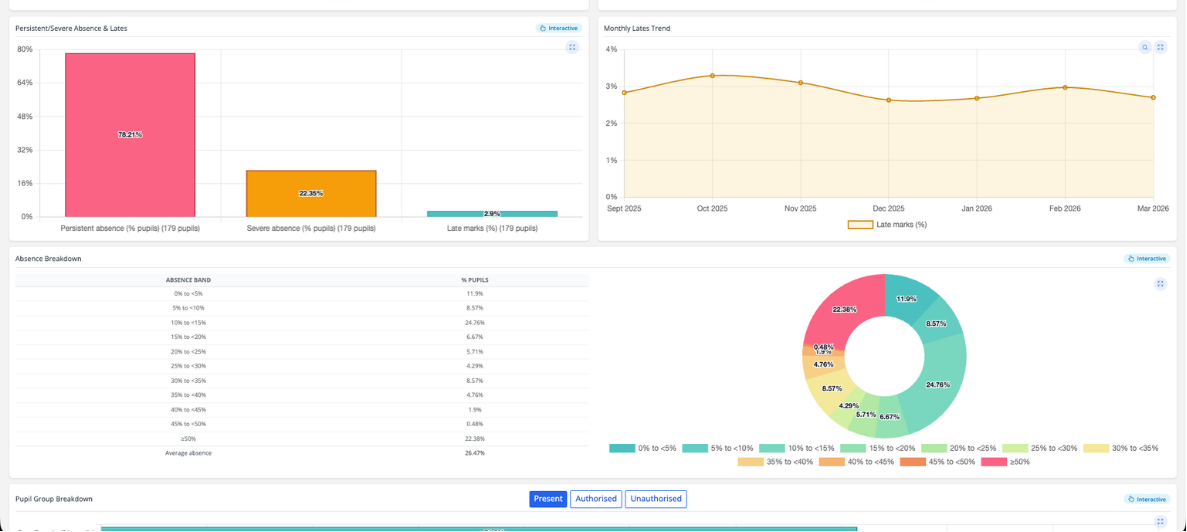Select the '30% to <35%' table row label

coord(188,380)
